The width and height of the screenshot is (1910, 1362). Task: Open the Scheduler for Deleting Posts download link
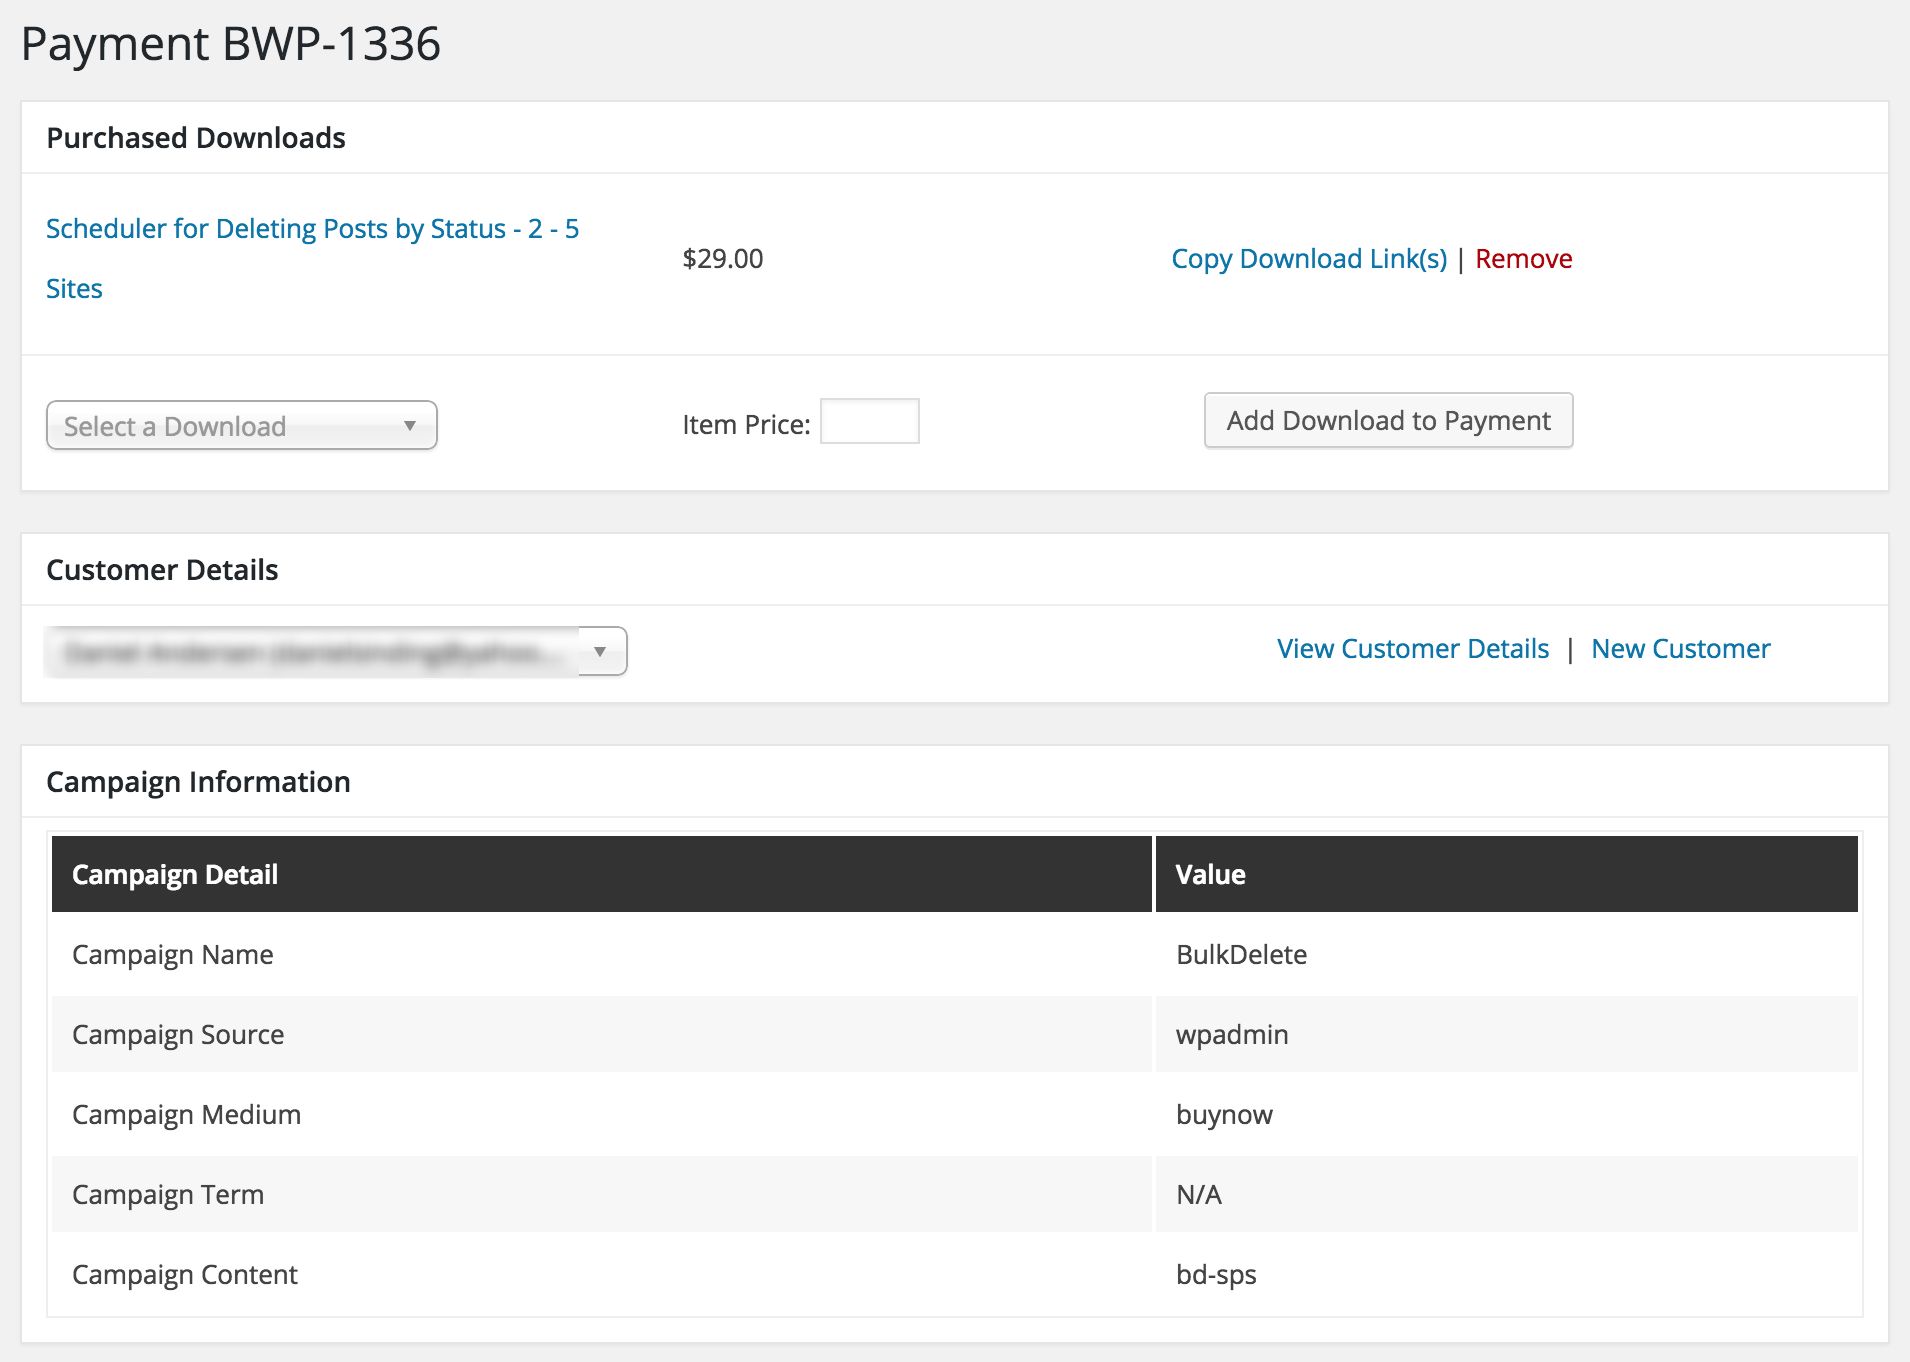tap(312, 229)
